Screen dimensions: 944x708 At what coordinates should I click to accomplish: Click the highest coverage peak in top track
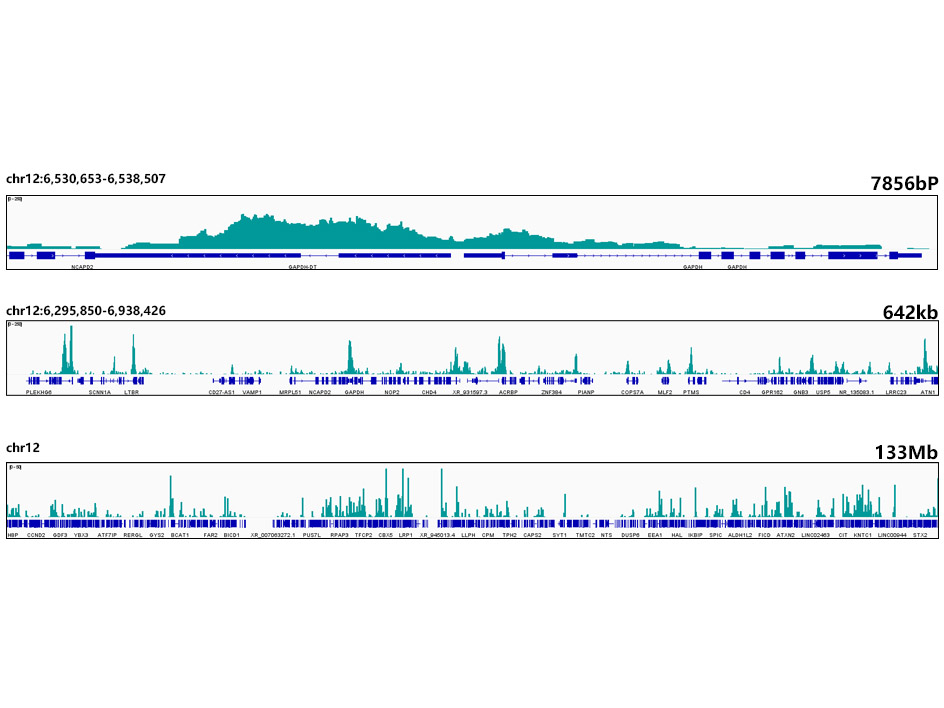(x=242, y=217)
